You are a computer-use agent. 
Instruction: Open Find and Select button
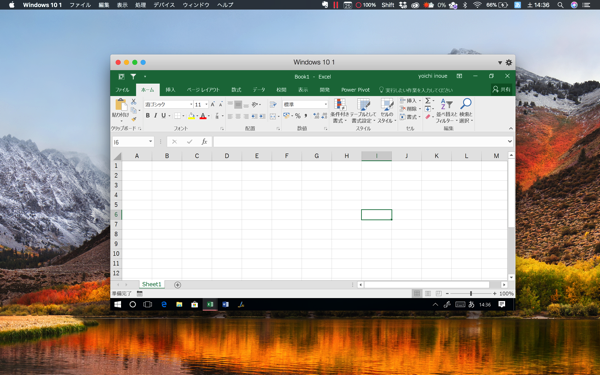[x=466, y=111]
